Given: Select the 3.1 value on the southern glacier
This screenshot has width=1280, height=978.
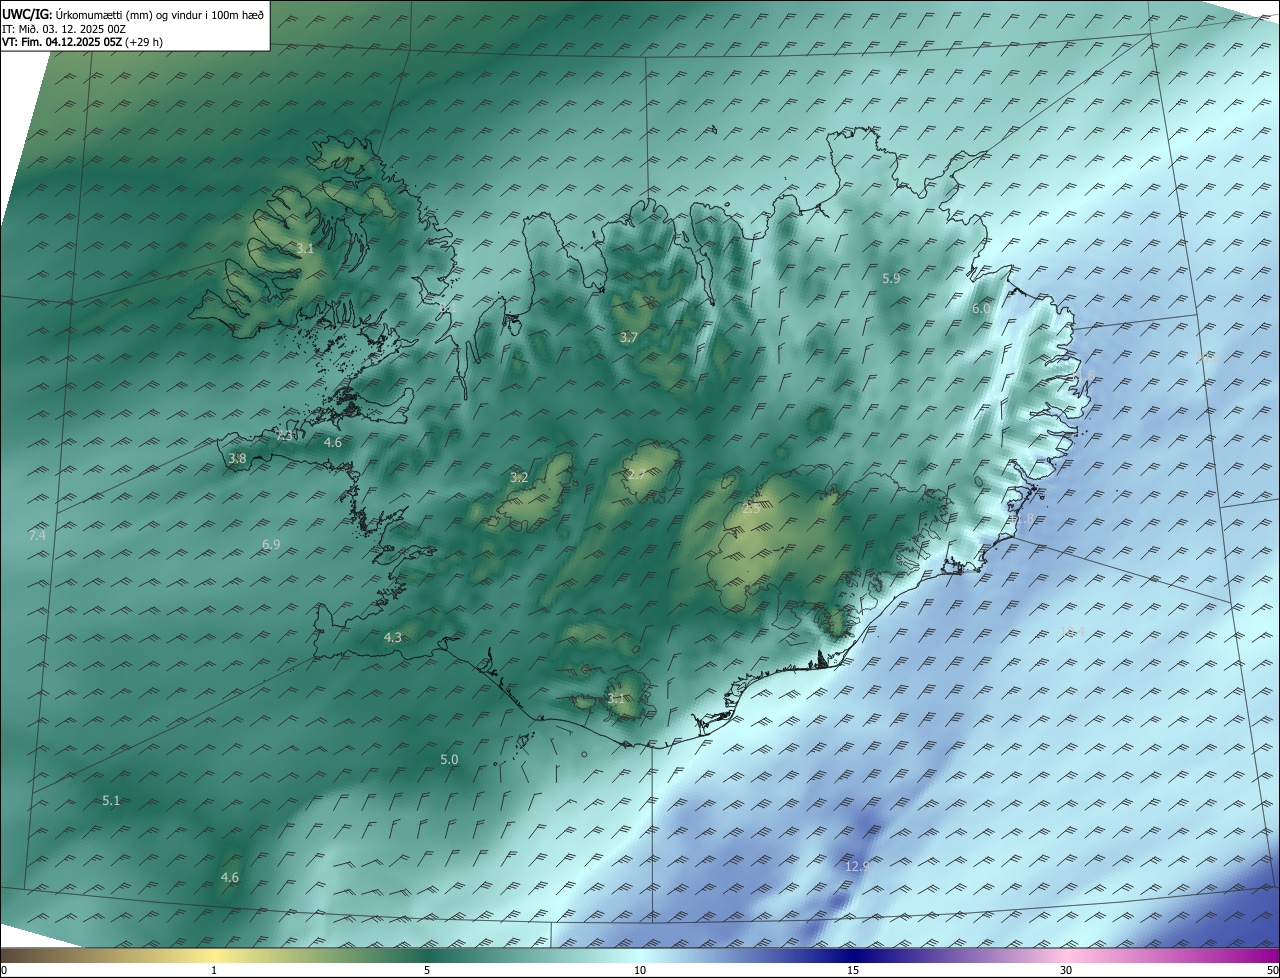Looking at the screenshot, I should (x=616, y=699).
